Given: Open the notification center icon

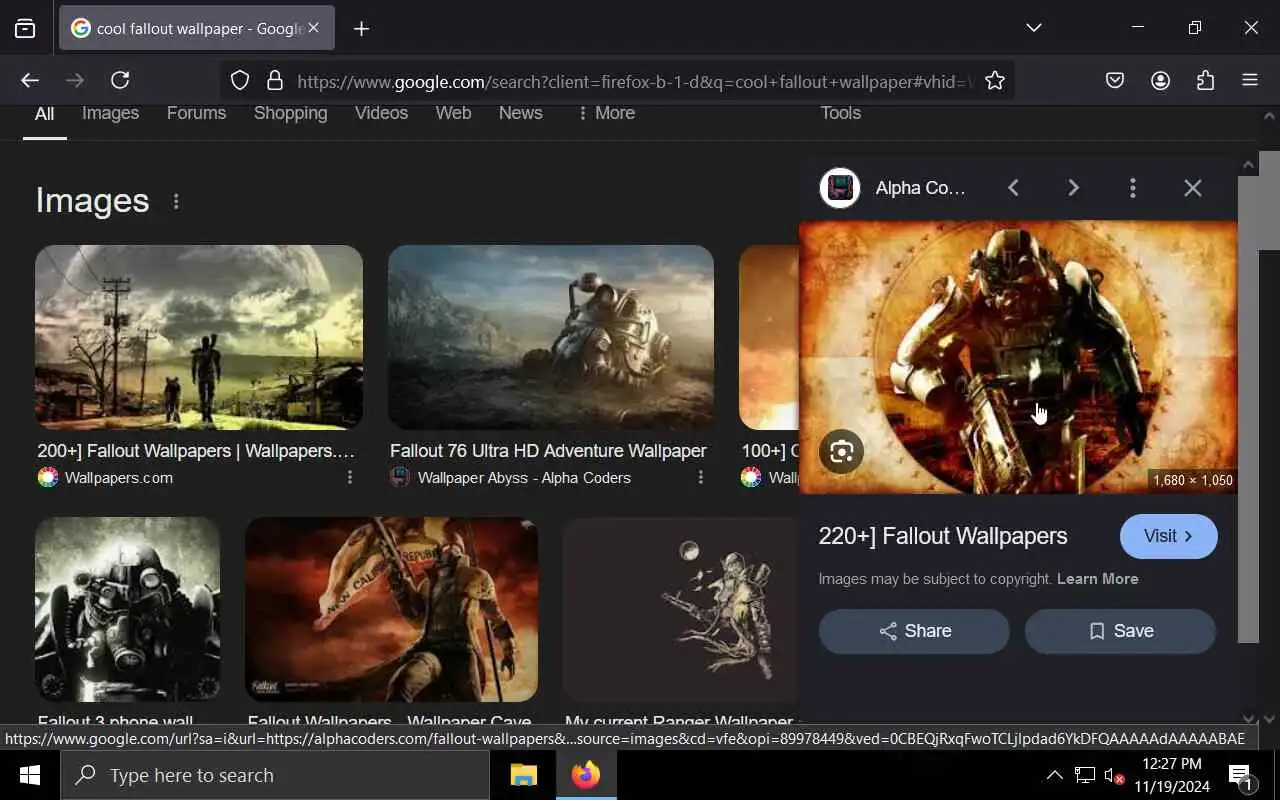Looking at the screenshot, I should [x=1241, y=776].
